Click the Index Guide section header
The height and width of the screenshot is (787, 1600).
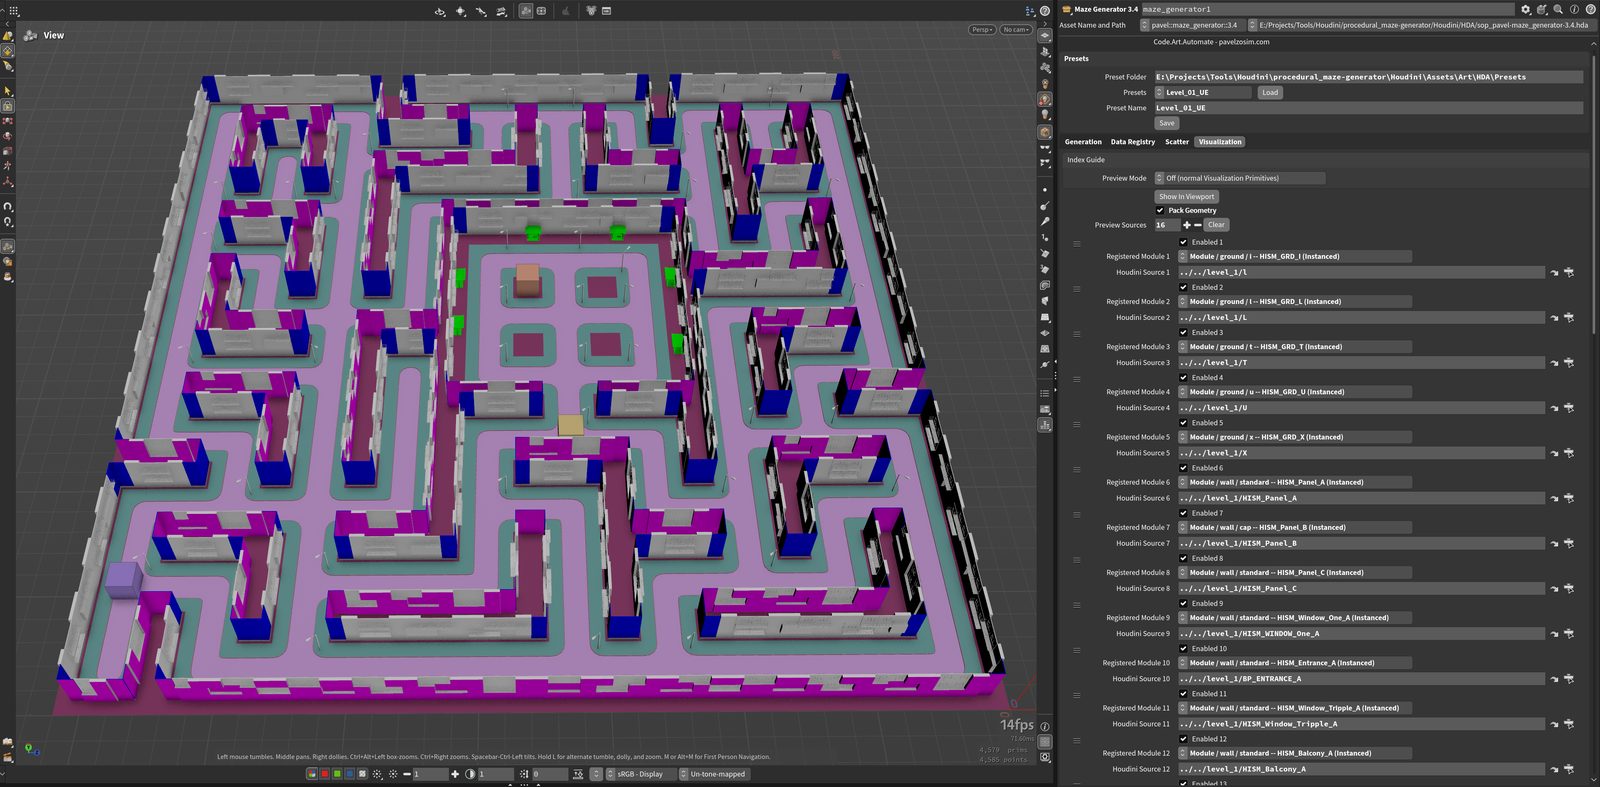coord(1086,160)
